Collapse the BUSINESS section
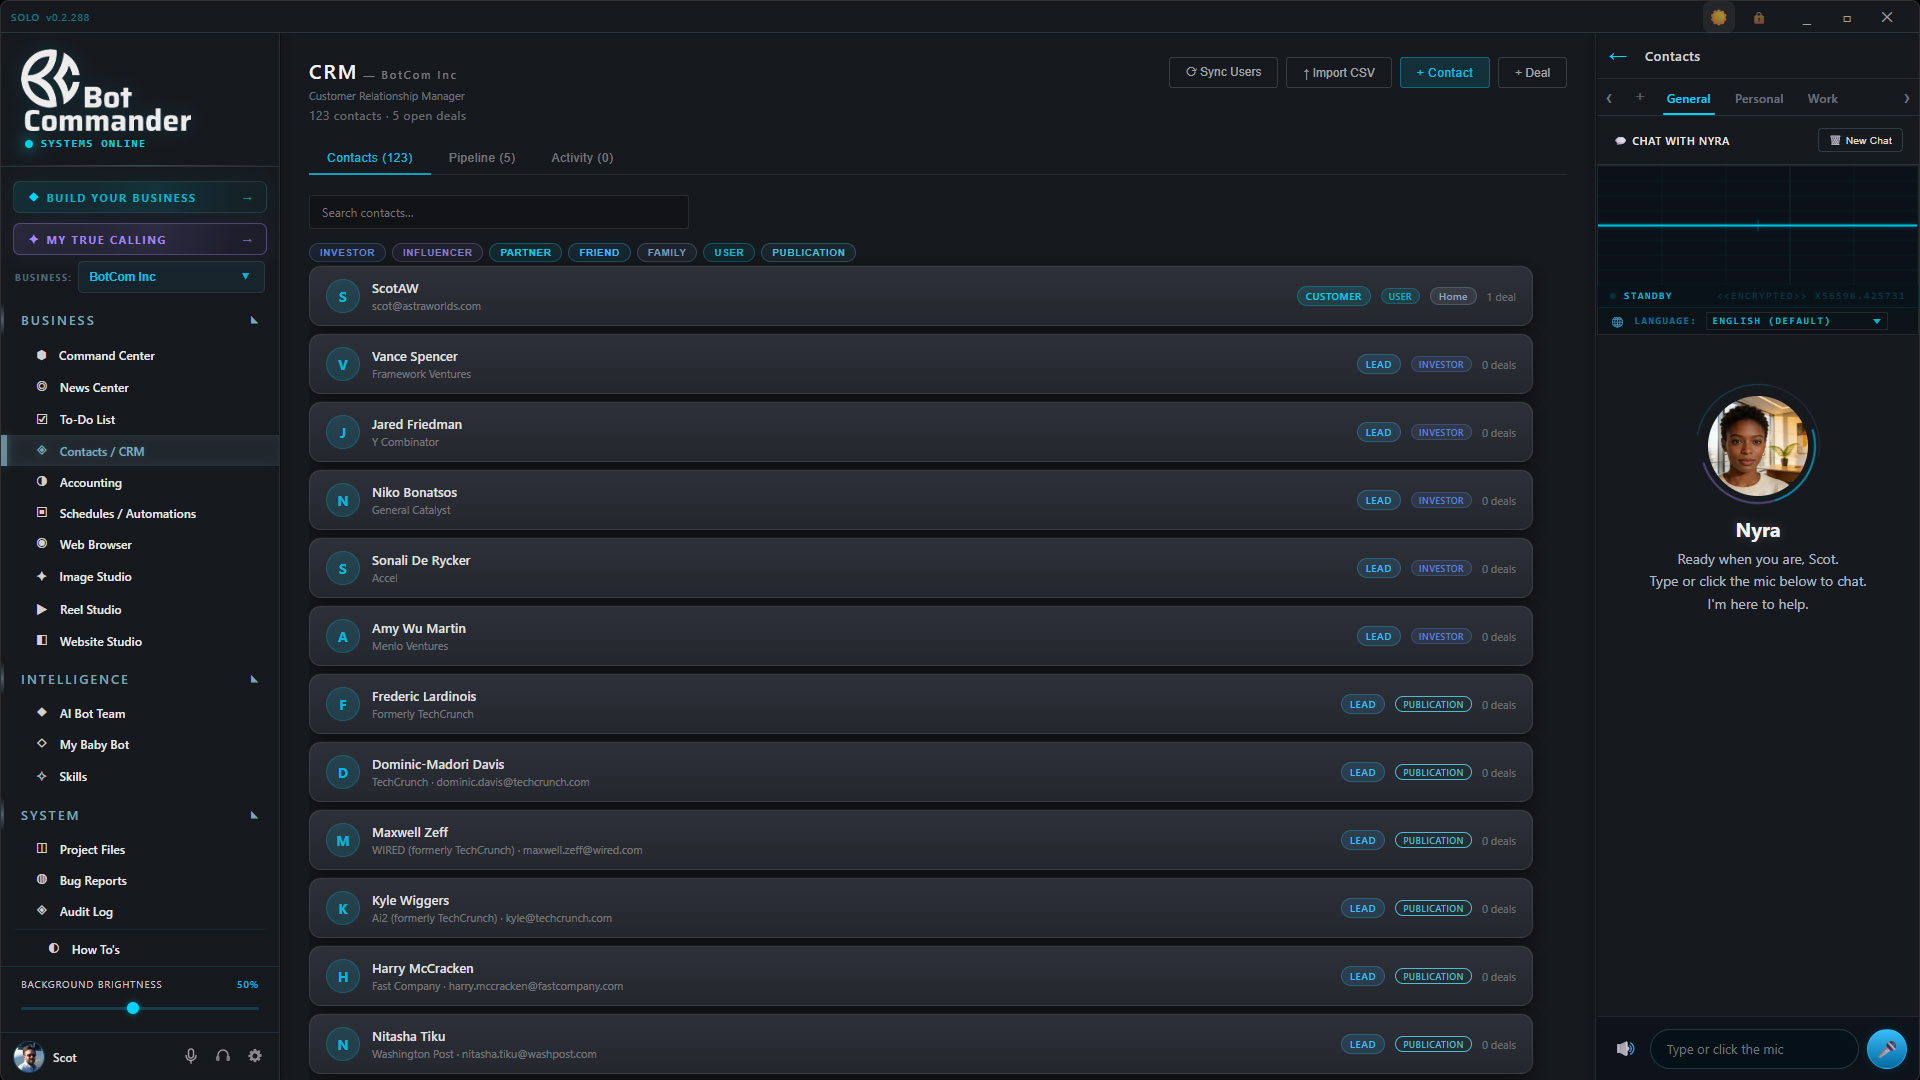The image size is (1920, 1080). tap(254, 321)
